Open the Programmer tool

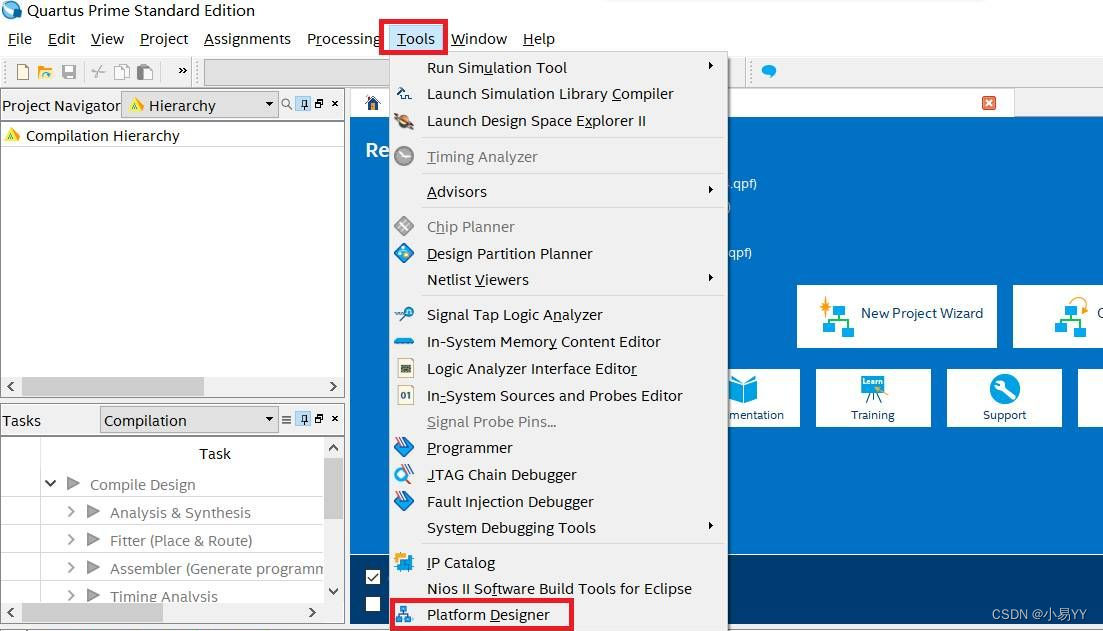pos(559,447)
